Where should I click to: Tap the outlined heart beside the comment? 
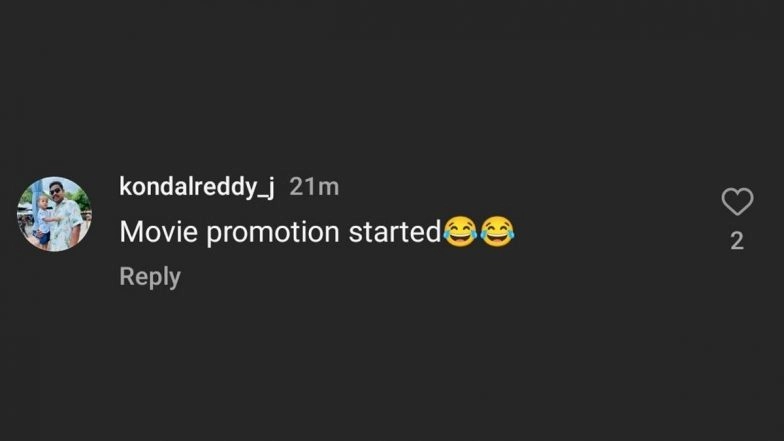pyautogui.click(x=737, y=202)
